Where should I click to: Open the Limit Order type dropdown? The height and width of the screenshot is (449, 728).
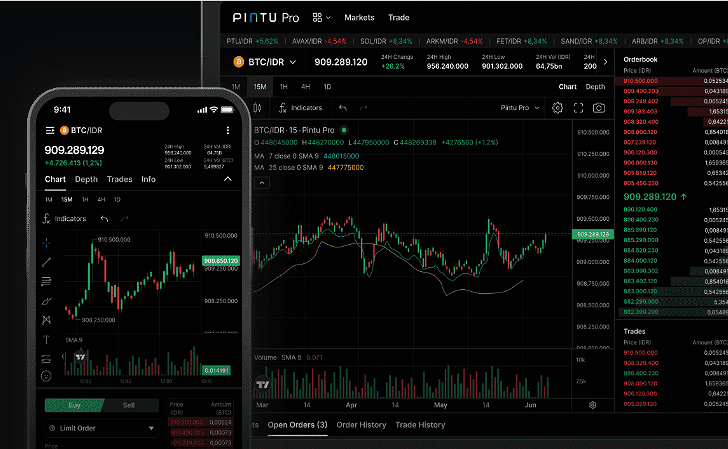[102, 428]
